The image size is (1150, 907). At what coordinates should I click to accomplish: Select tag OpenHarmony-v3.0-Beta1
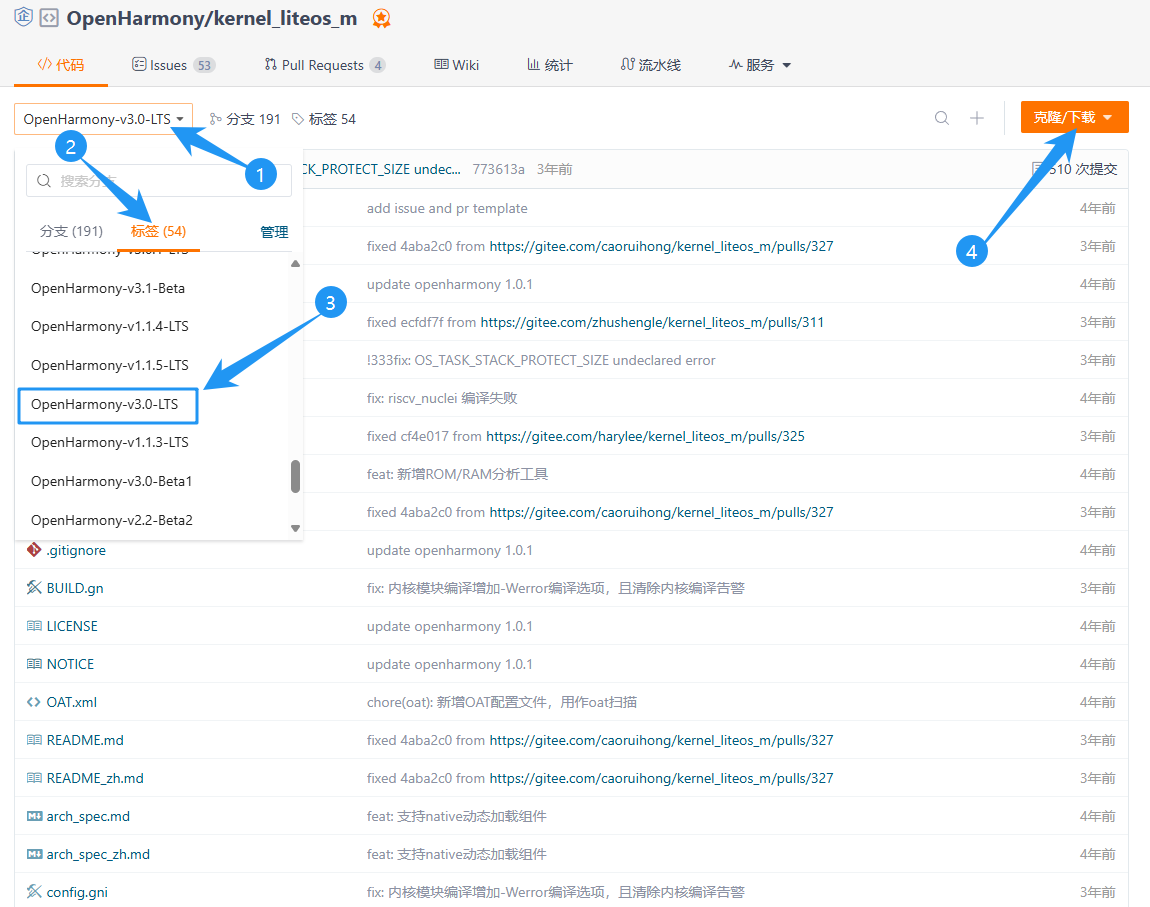(111, 481)
